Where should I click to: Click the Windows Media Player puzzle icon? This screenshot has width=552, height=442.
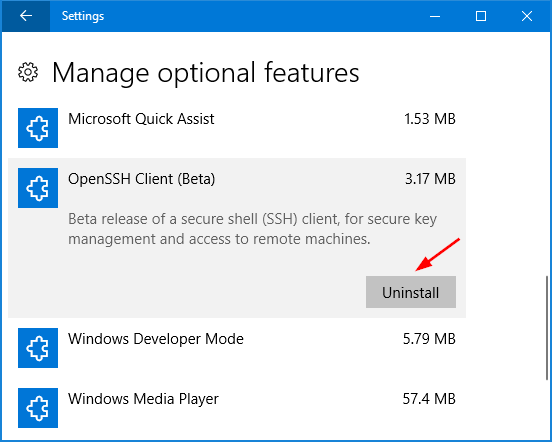click(x=38, y=408)
